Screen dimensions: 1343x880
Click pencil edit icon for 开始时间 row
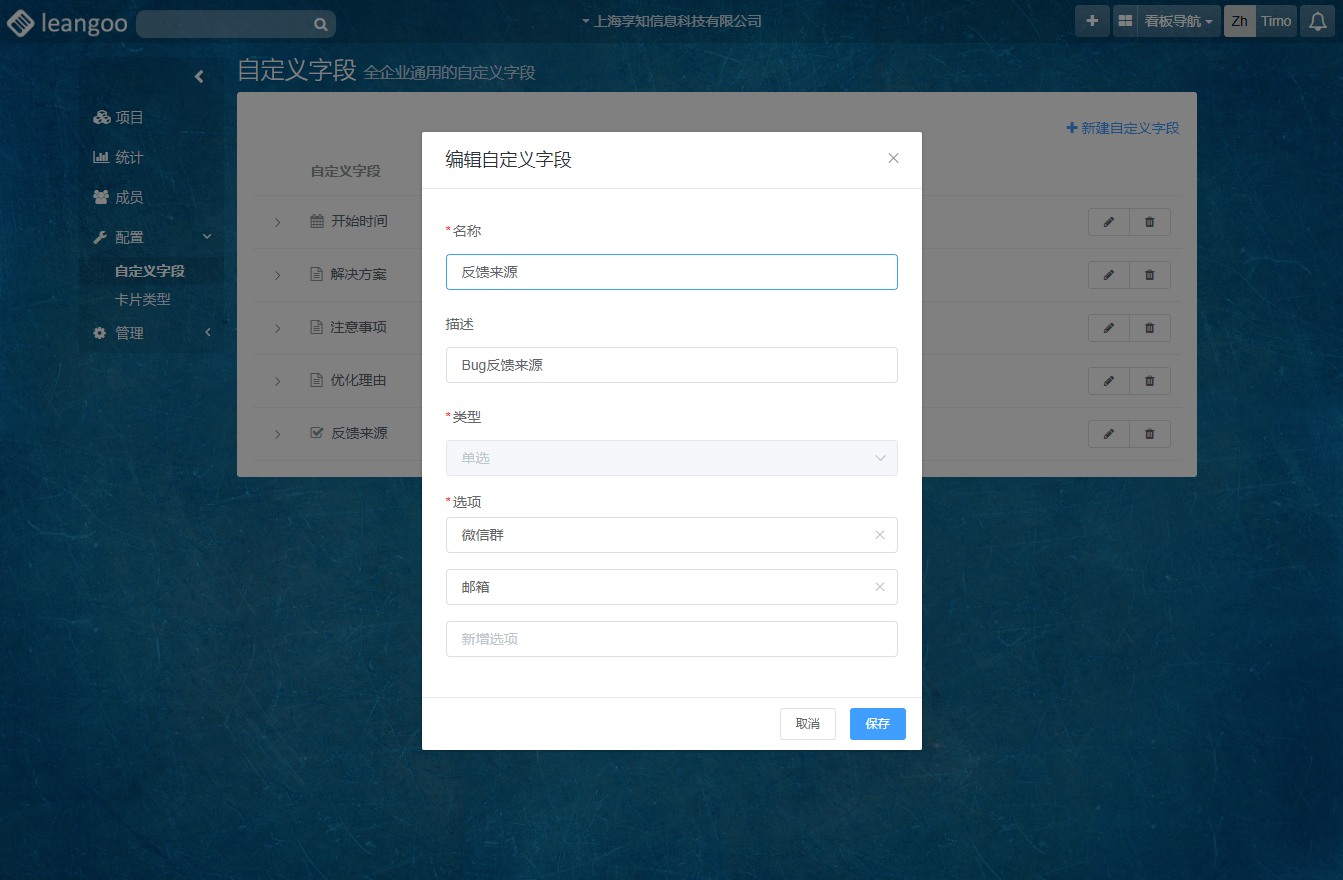(x=1108, y=222)
